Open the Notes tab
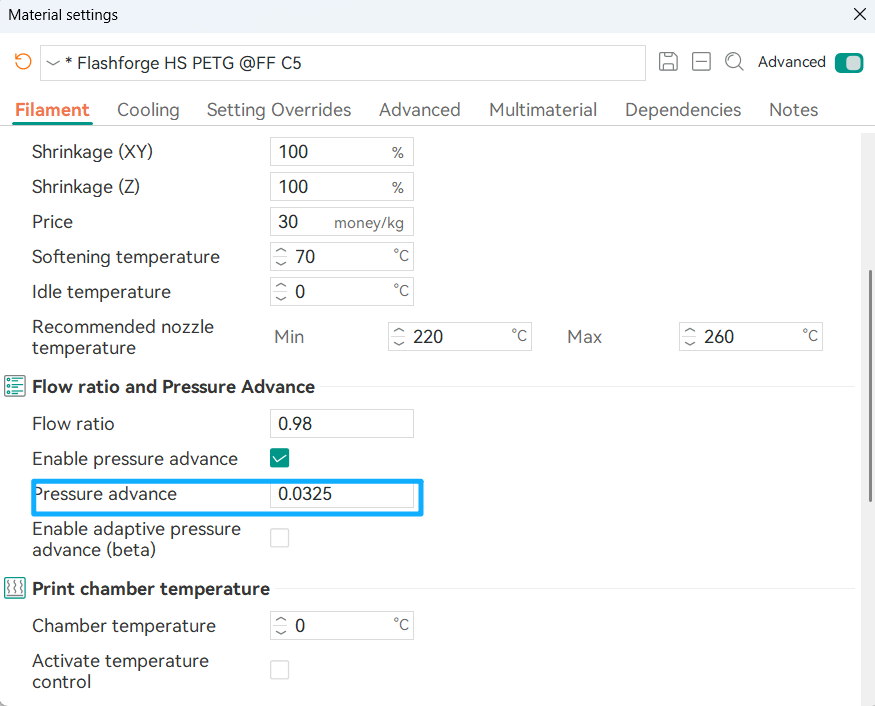 [793, 110]
